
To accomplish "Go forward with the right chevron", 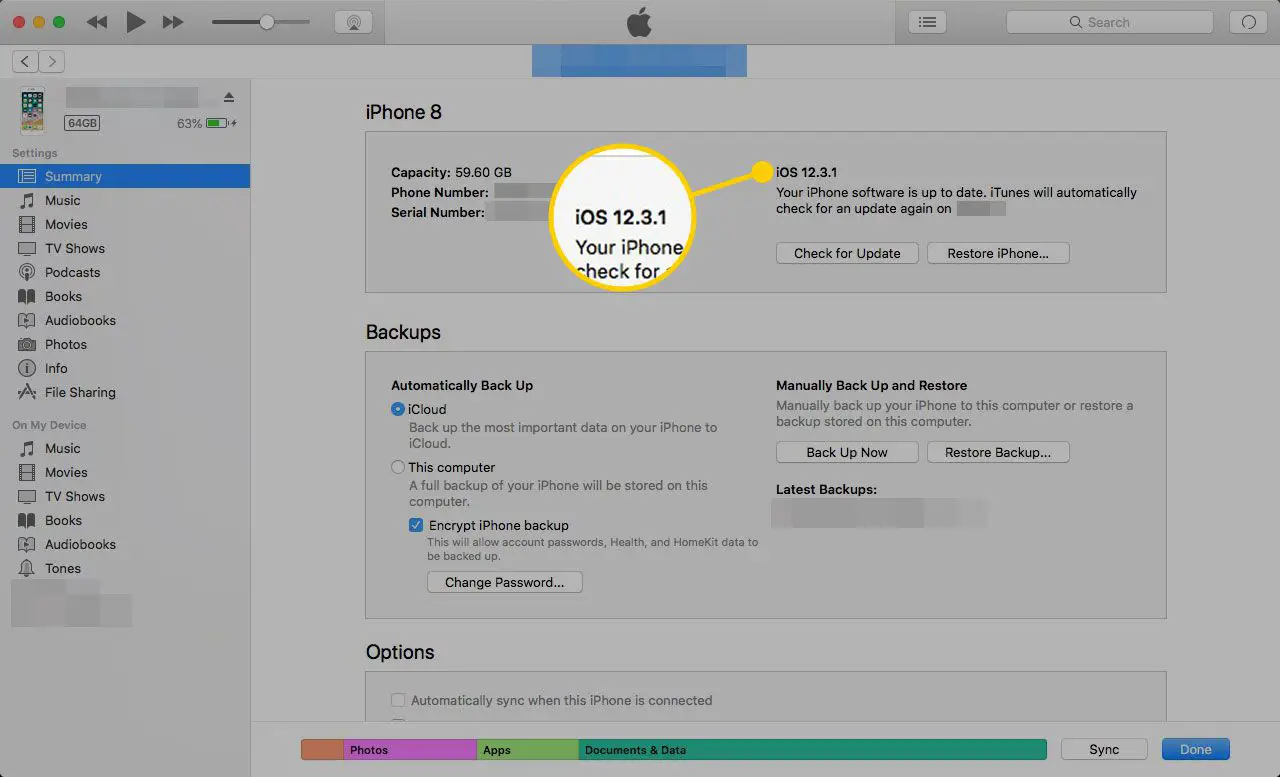I will [51, 62].
